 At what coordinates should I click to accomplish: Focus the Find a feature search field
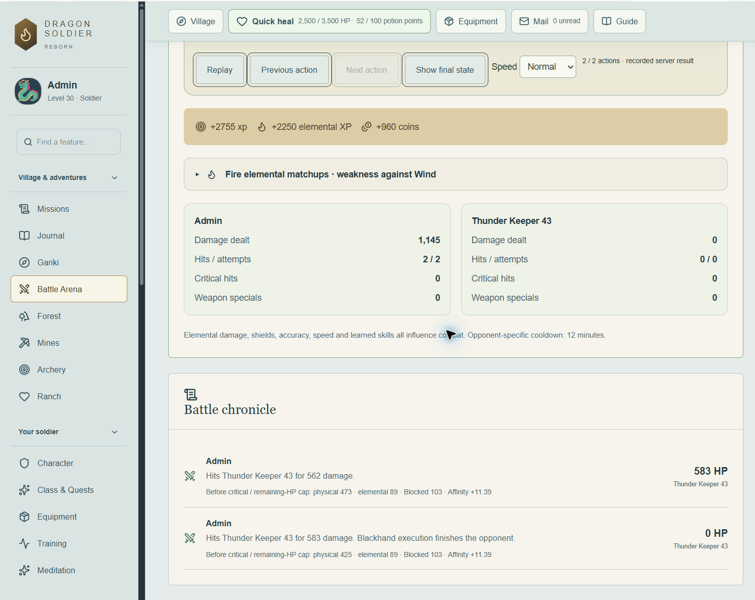pyautogui.click(x=68, y=142)
